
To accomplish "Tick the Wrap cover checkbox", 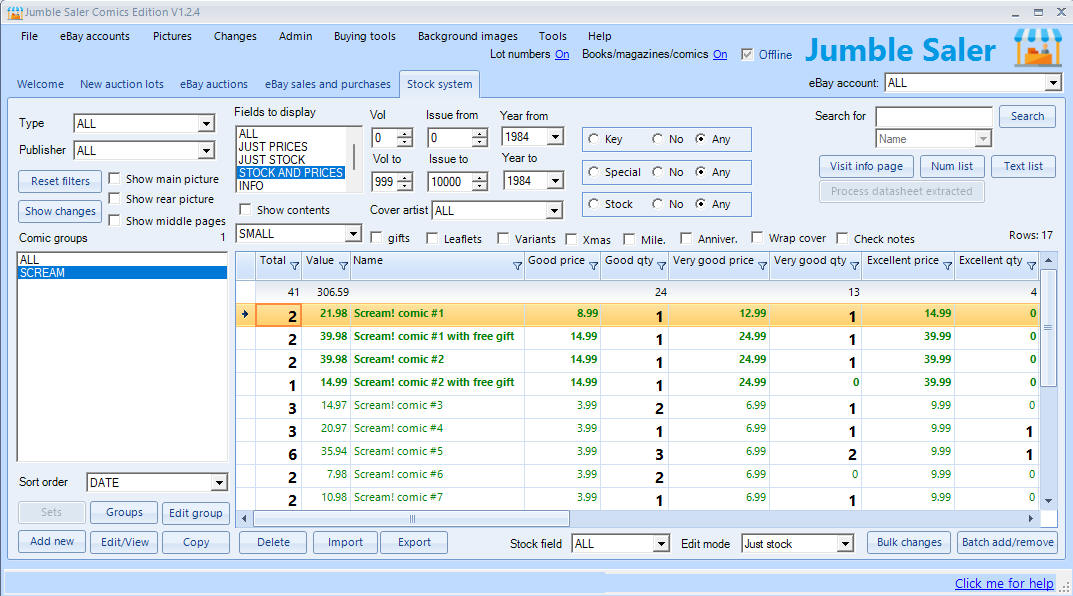I will point(757,237).
